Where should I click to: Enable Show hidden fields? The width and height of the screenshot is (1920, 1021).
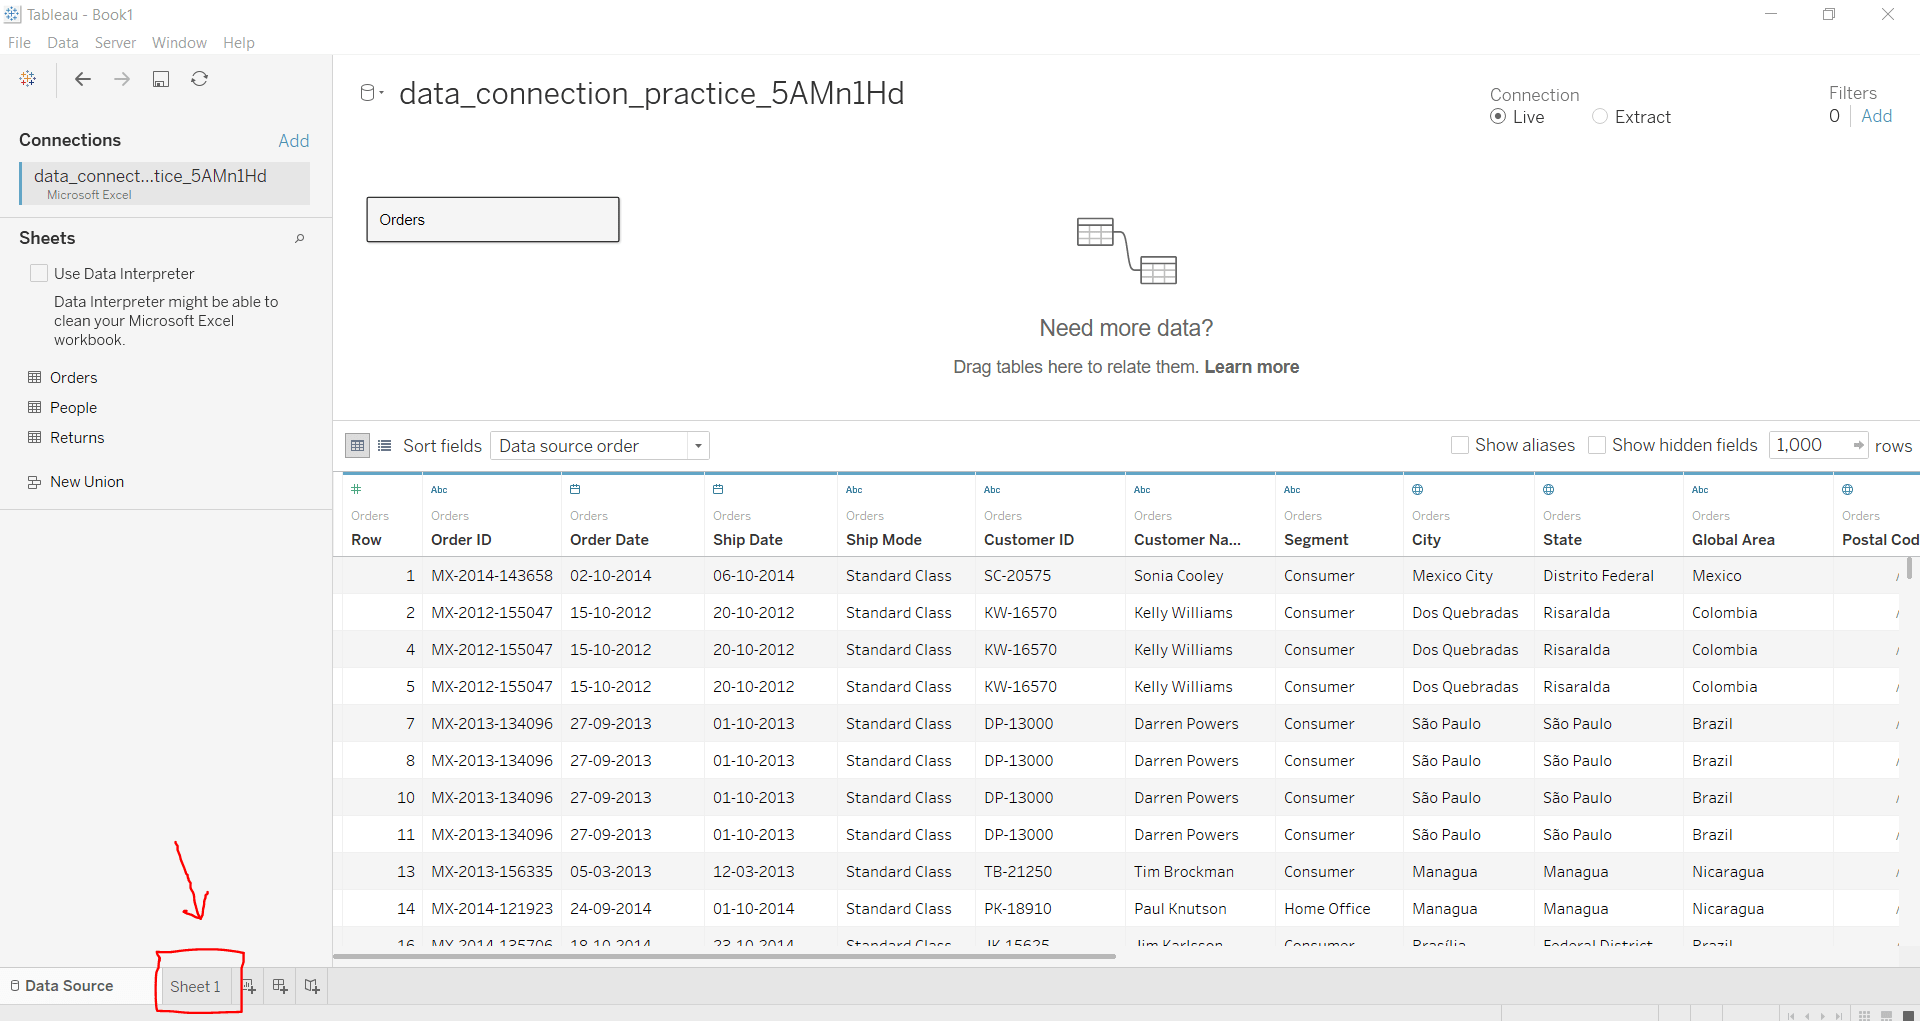pos(1597,445)
